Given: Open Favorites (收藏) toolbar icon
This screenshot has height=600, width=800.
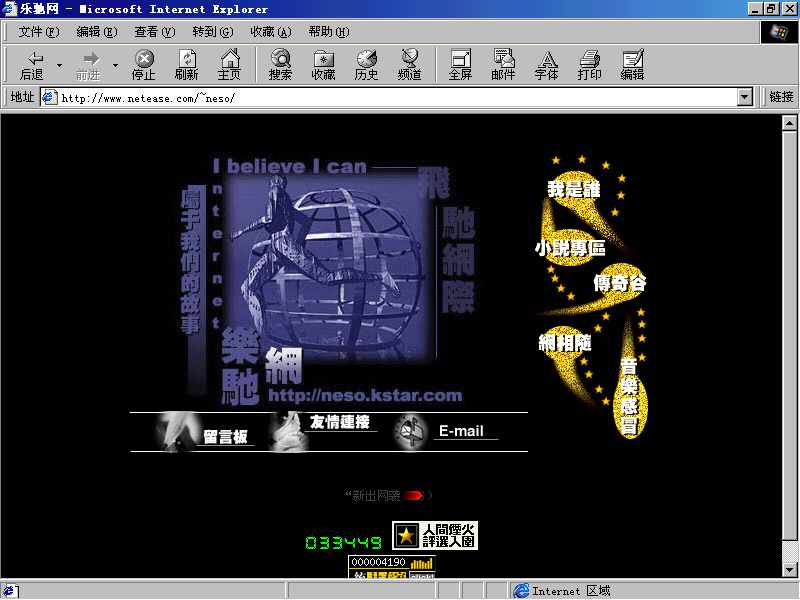Looking at the screenshot, I should (323, 65).
